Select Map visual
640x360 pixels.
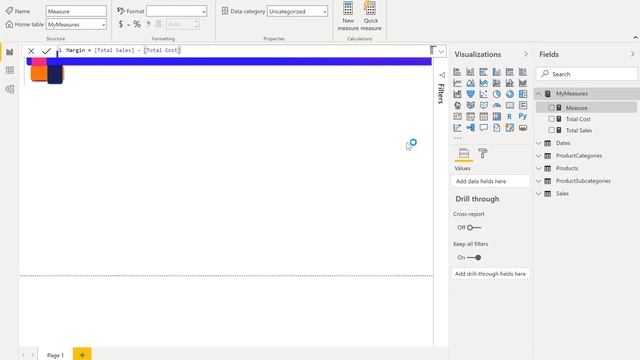457,105
